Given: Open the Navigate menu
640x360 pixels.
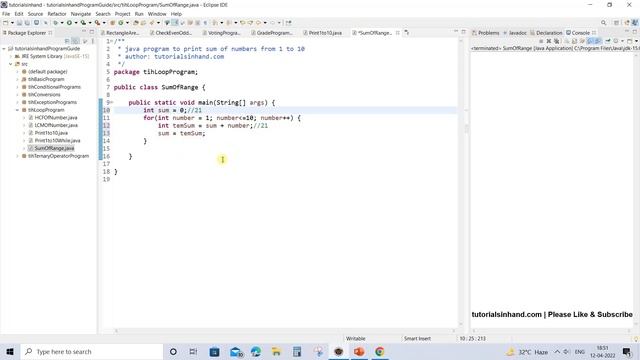Looking at the screenshot, I should [x=81, y=14].
